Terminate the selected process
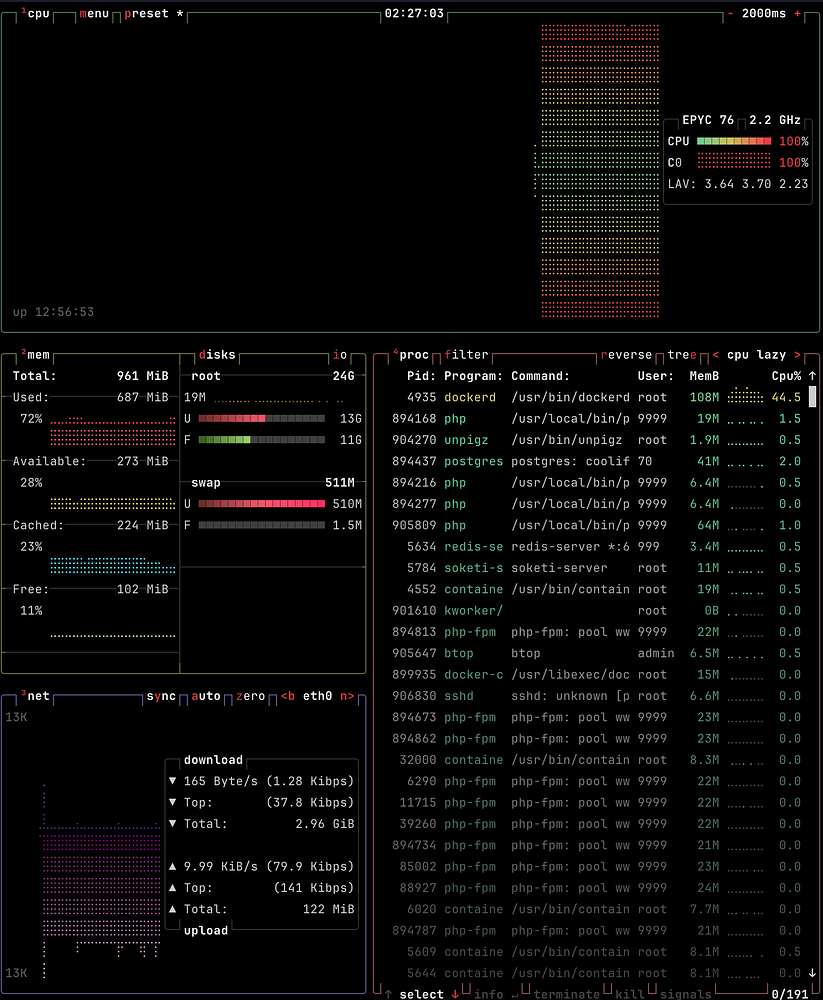 pyautogui.click(x=567, y=994)
